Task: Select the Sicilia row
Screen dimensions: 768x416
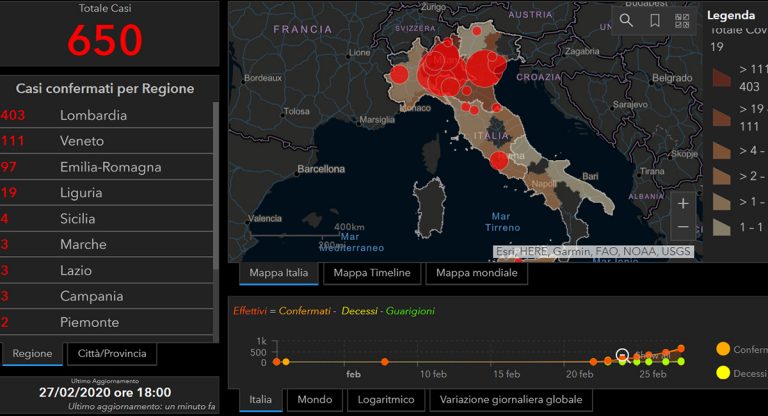Action: point(106,219)
